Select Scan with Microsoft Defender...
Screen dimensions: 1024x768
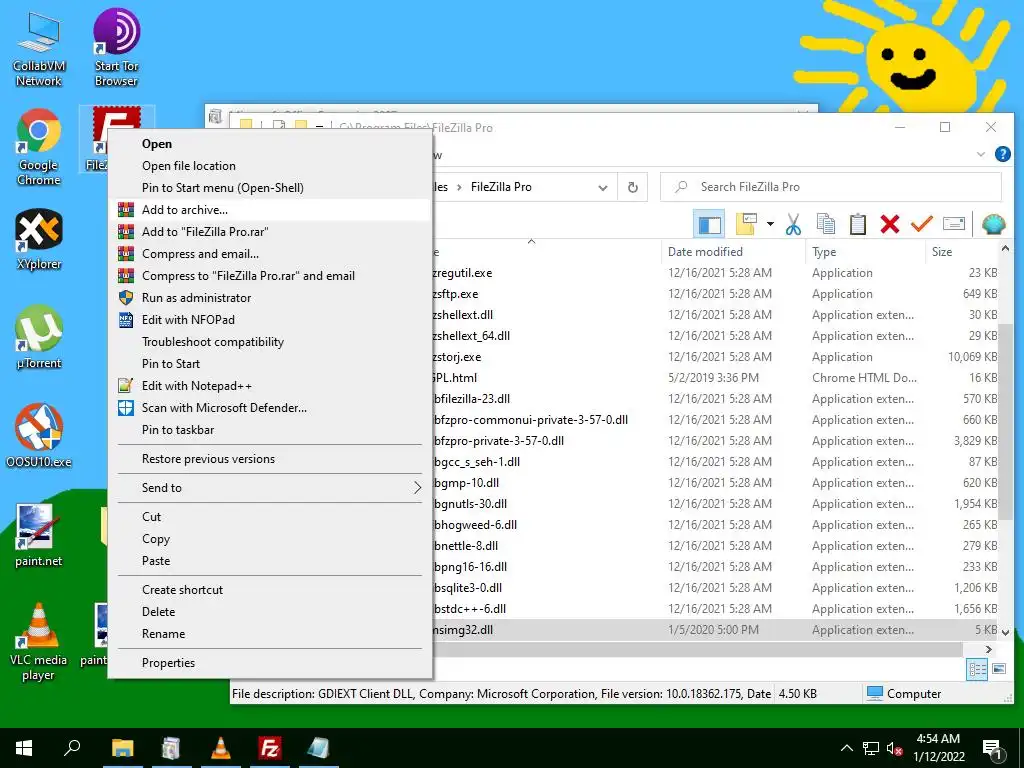tap(270, 408)
